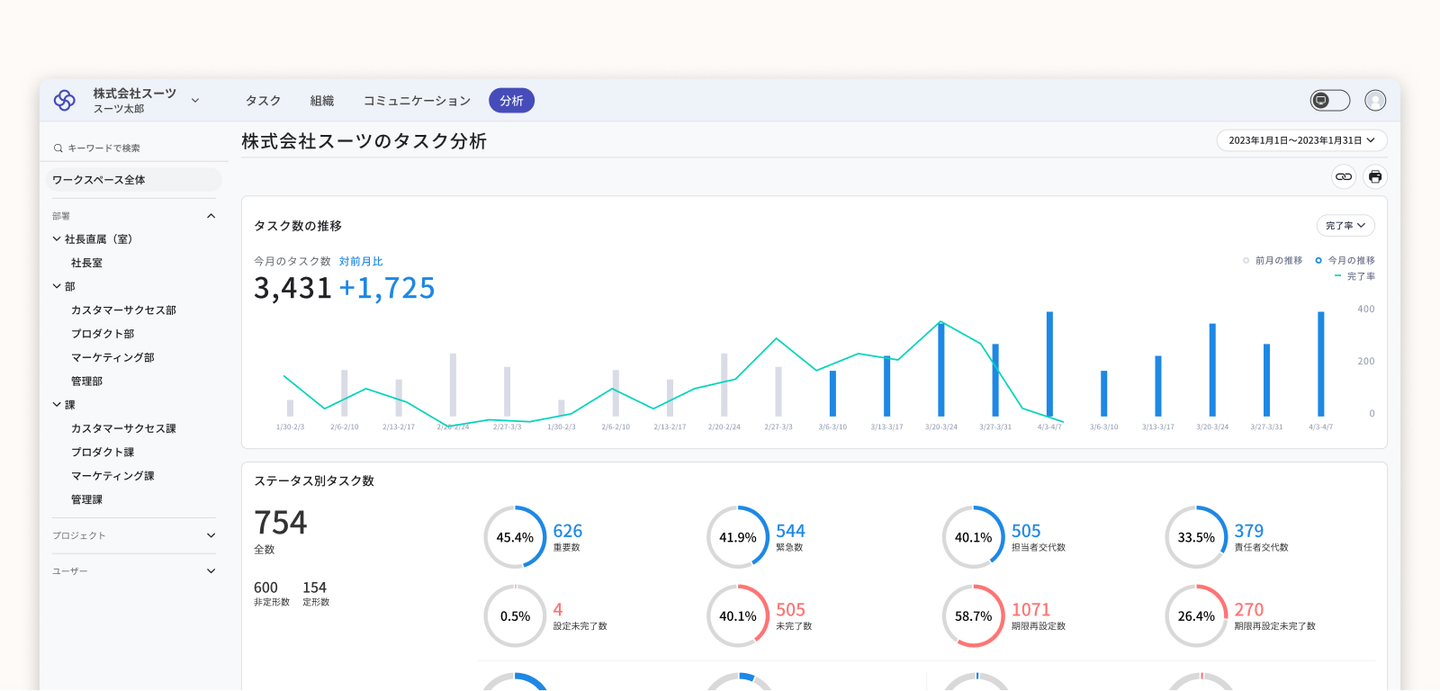The height and width of the screenshot is (691, 1440).
Task: Switch to the タスク tab
Action: point(263,101)
